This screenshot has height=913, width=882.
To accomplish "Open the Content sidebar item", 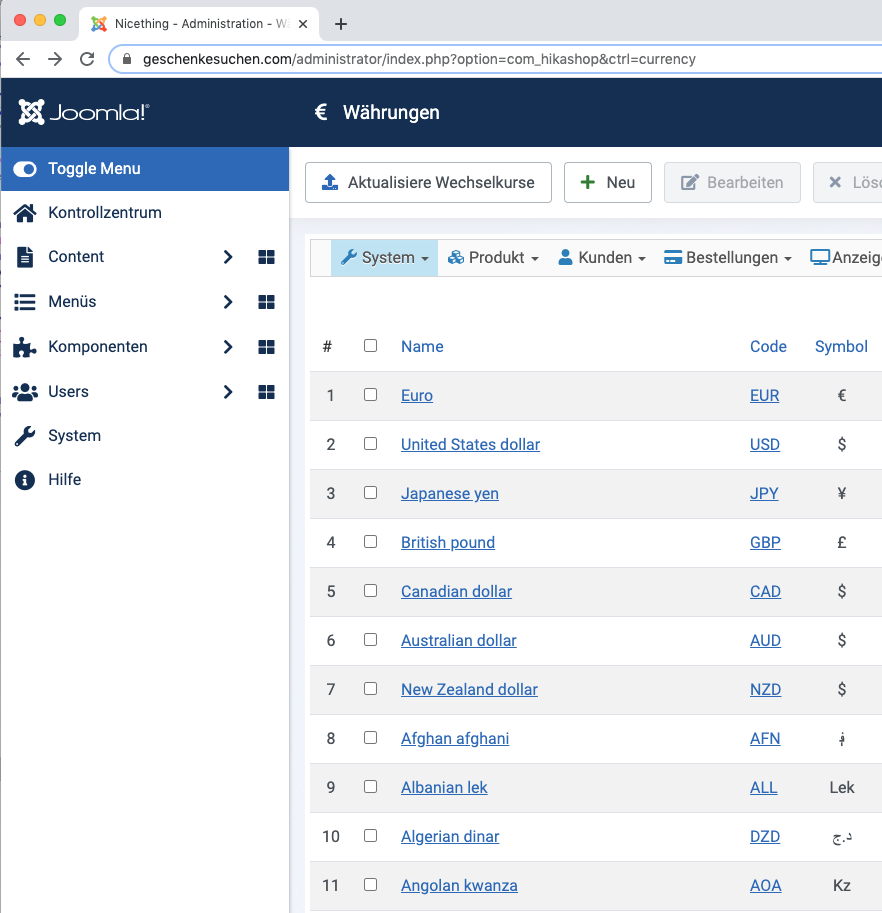I will 76,257.
